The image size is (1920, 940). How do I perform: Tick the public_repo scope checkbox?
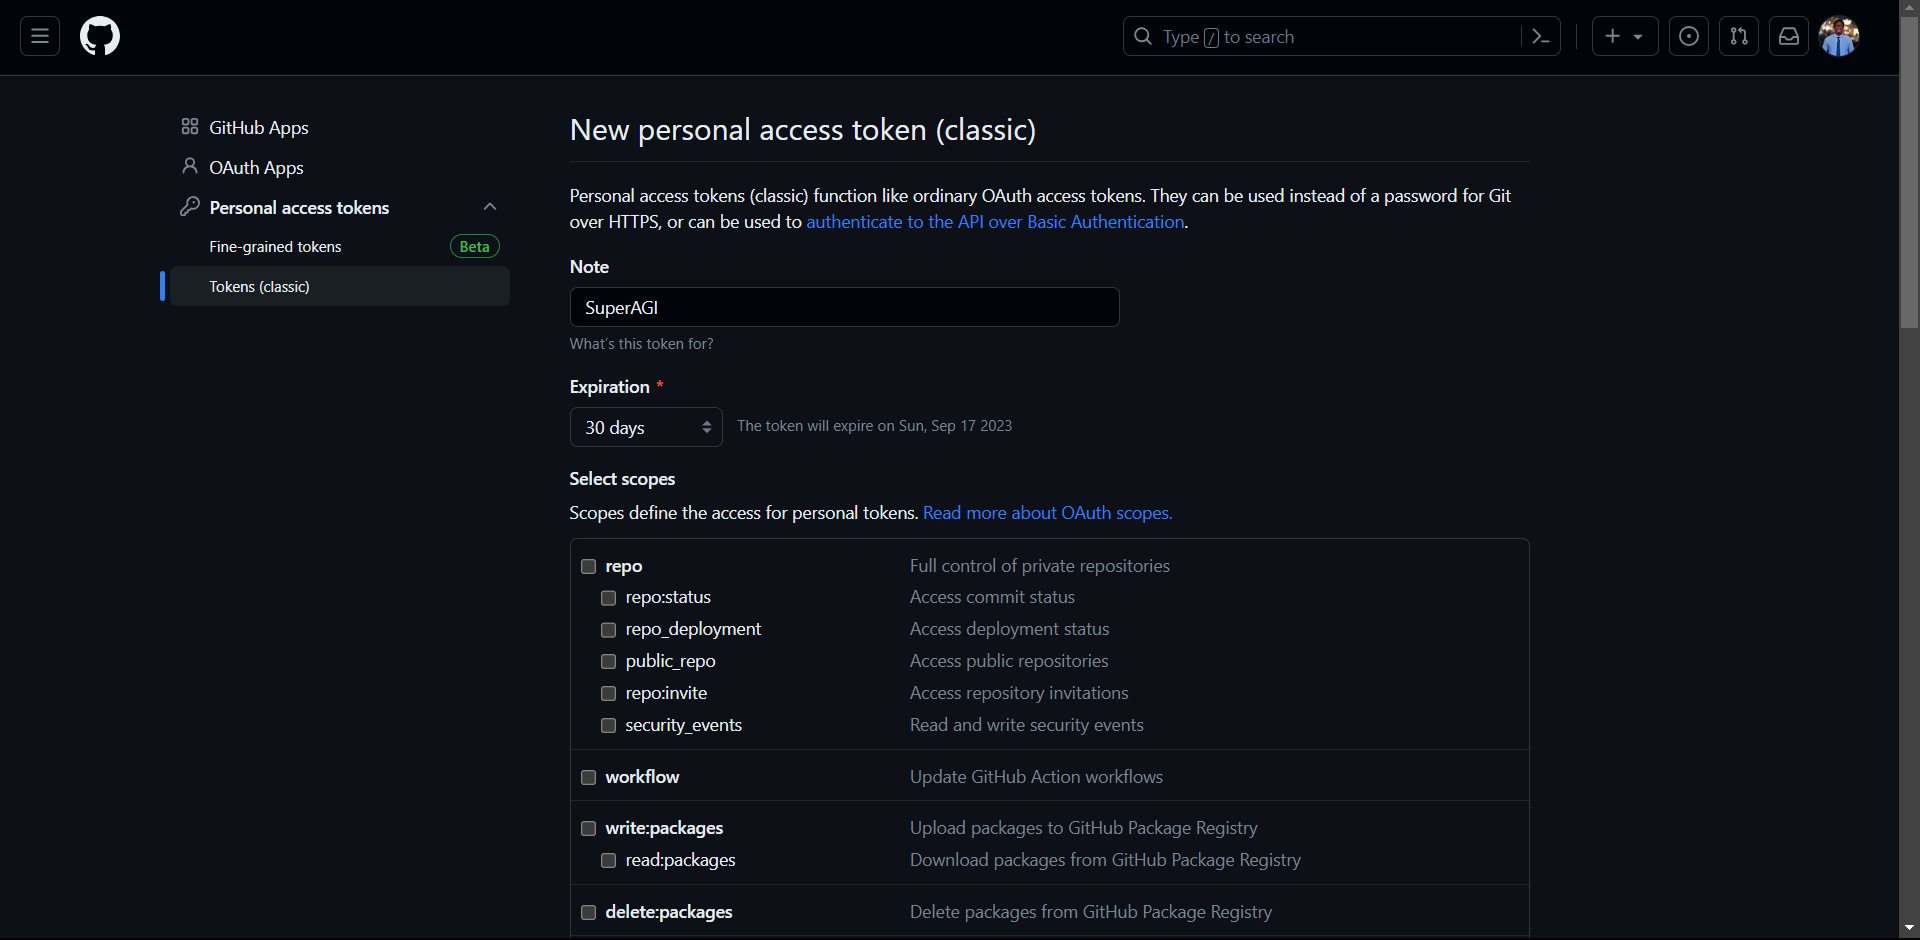(x=608, y=662)
